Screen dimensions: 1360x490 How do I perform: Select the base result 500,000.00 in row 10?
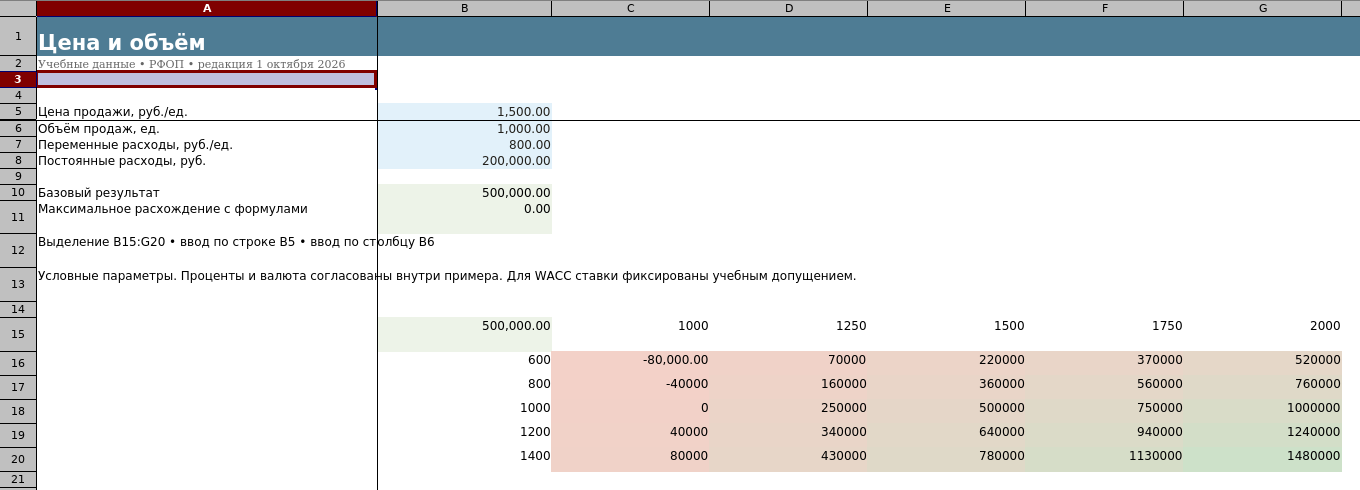click(464, 193)
